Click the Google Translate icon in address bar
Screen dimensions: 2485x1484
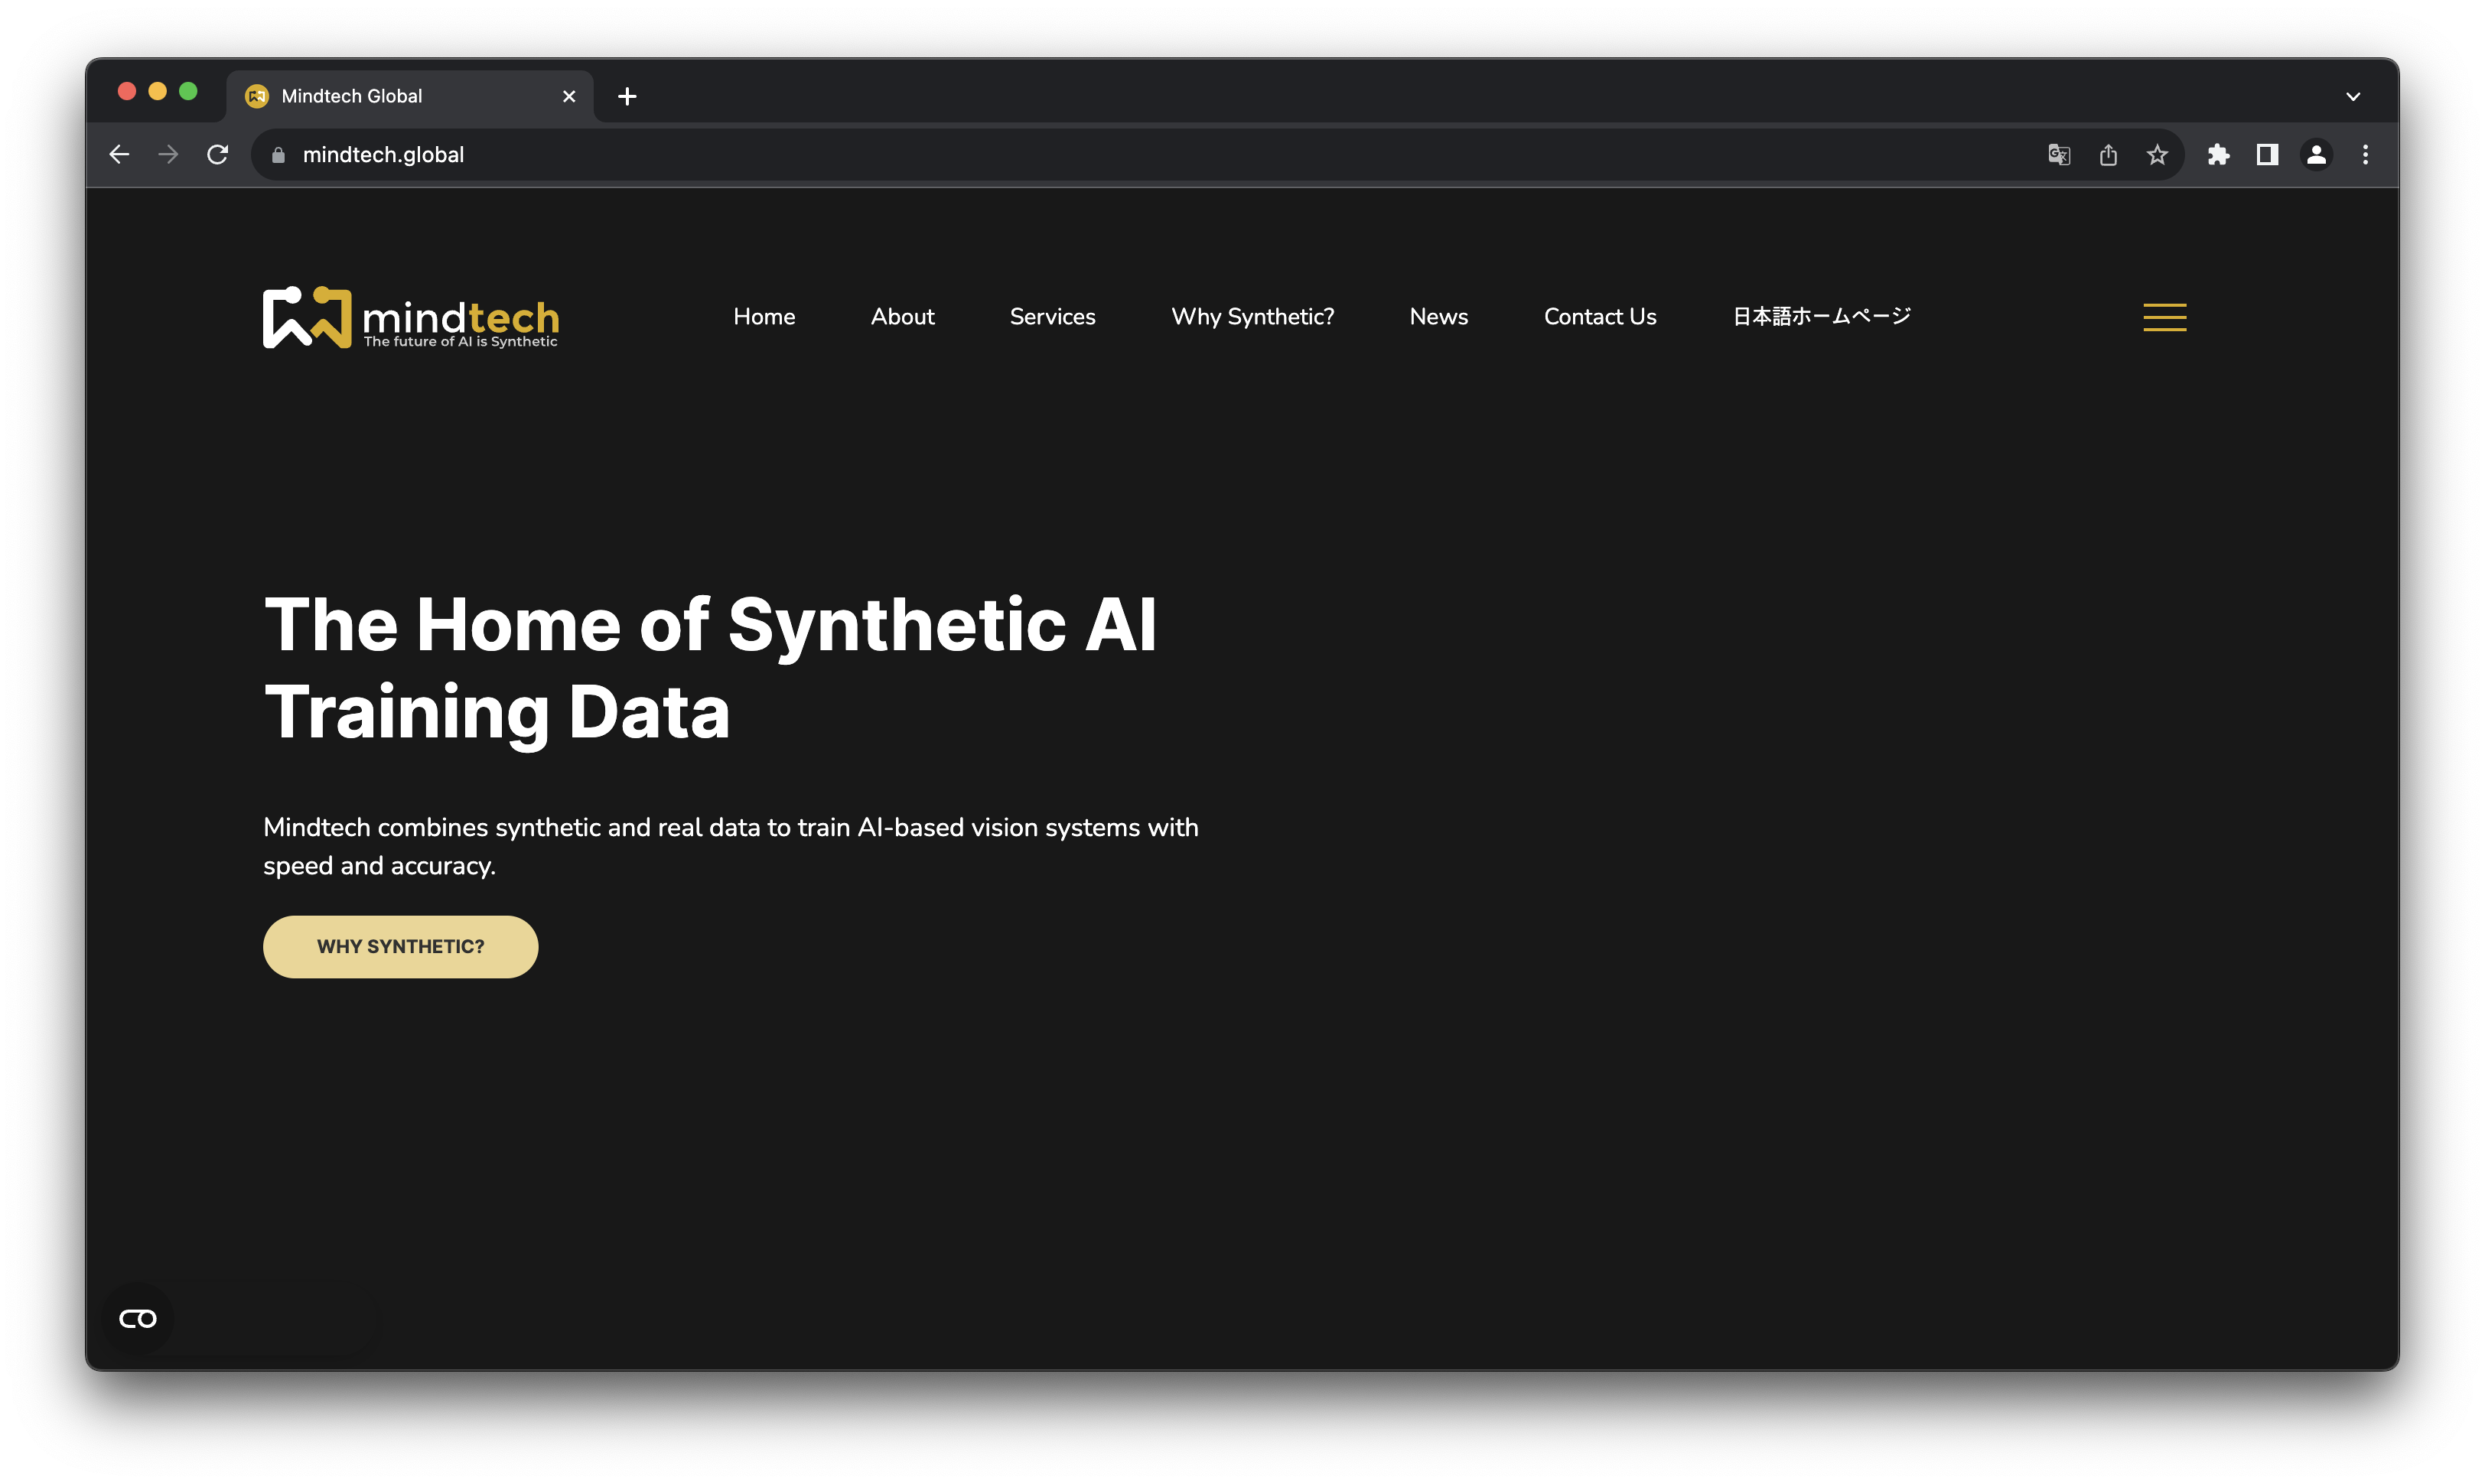tap(2059, 154)
